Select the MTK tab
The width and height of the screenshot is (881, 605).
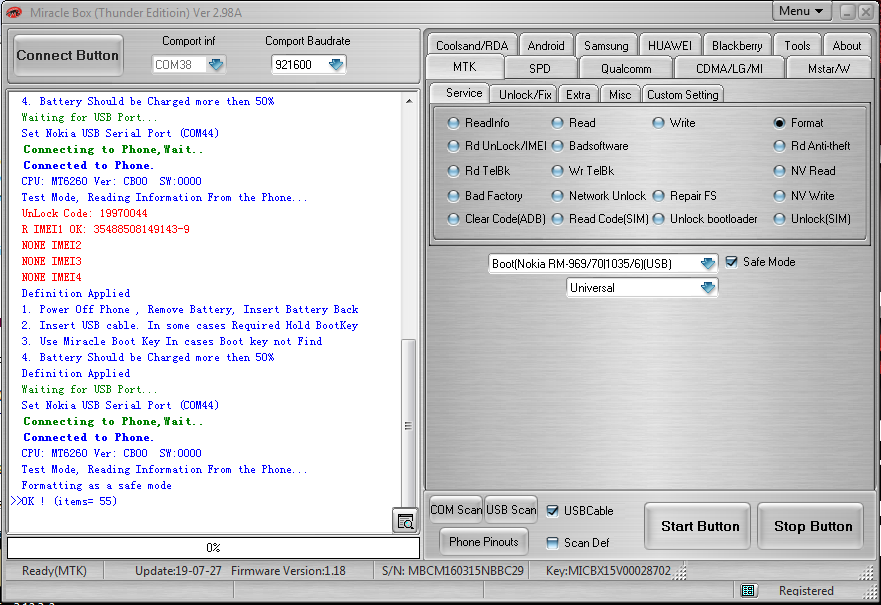pyautogui.click(x=465, y=67)
